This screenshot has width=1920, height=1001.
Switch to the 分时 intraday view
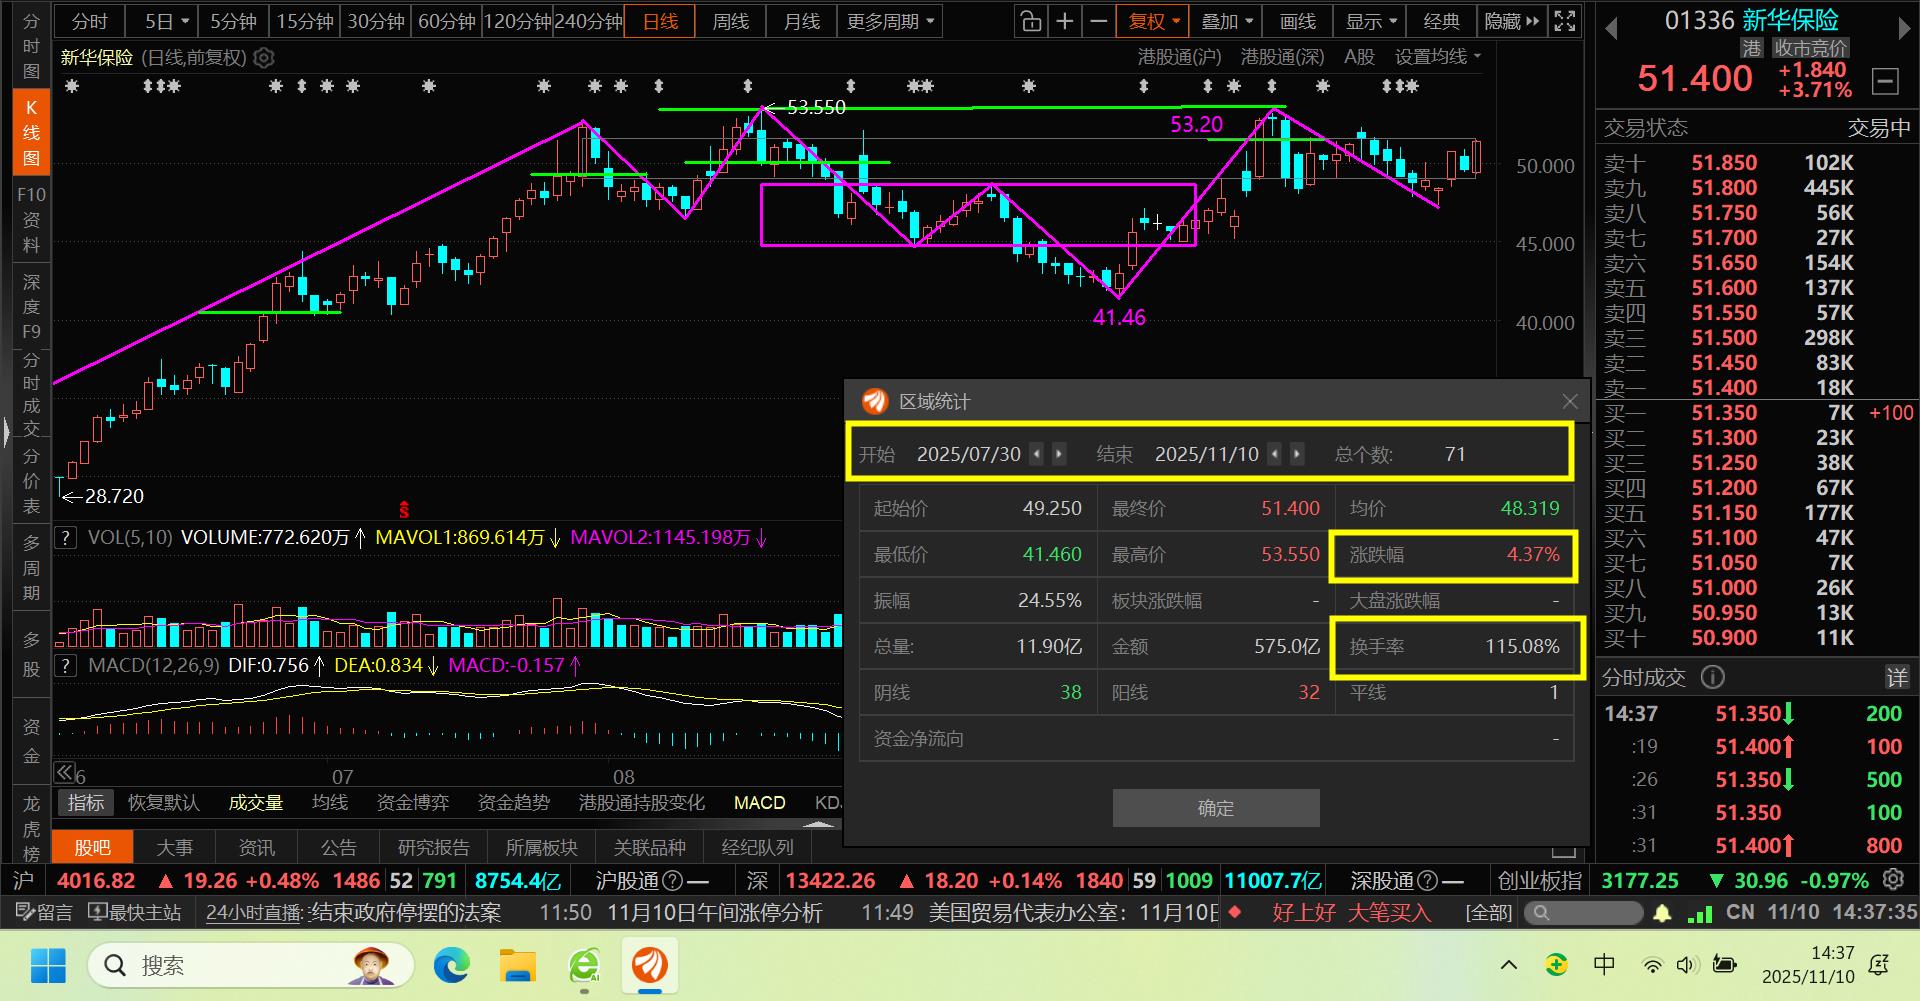coord(90,21)
